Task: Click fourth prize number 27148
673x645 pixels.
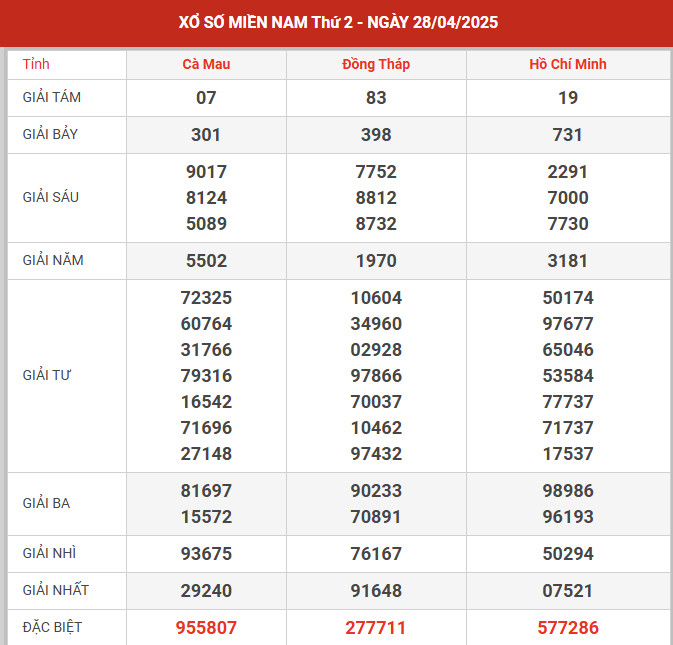Action: click(x=206, y=454)
